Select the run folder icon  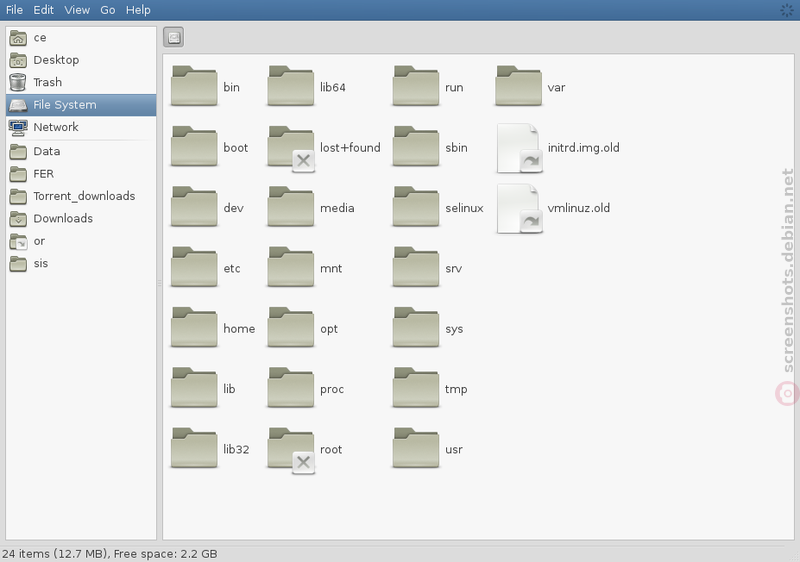(x=416, y=86)
